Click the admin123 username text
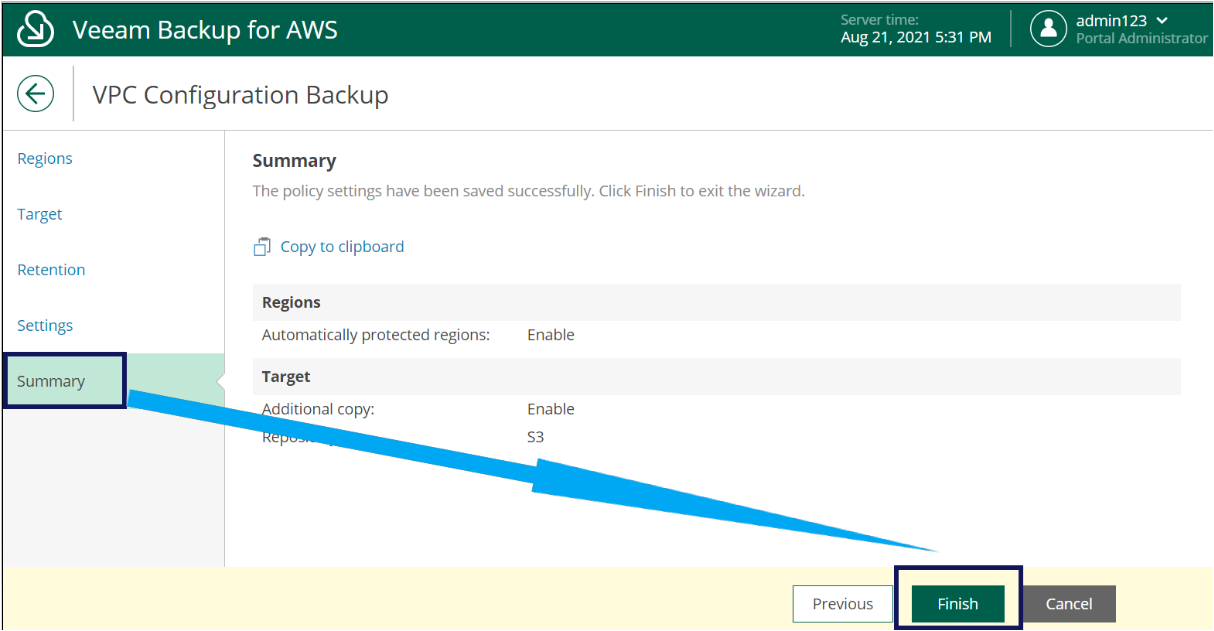This screenshot has width=1214, height=631. (1111, 20)
